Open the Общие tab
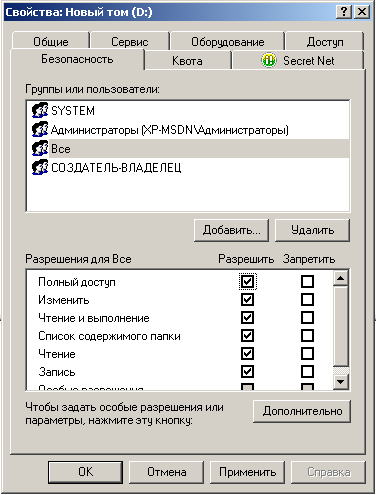Screen dimensions: 376x495 (x=51, y=42)
